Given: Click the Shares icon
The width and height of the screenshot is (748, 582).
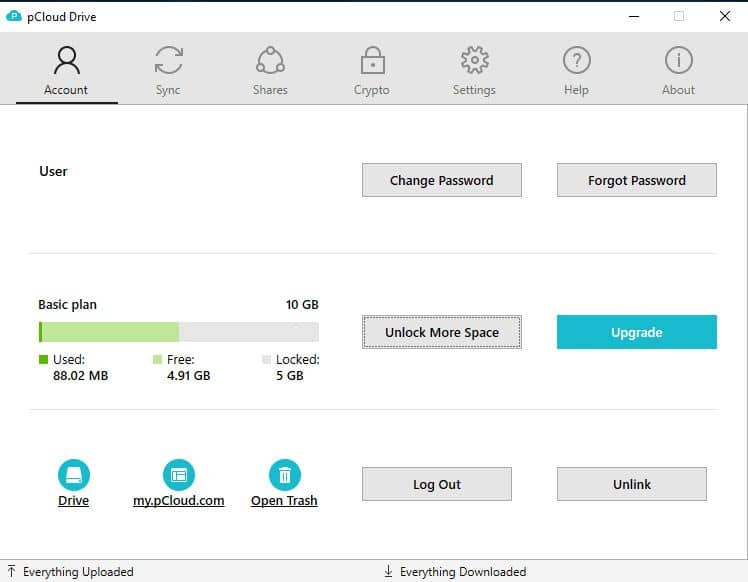Looking at the screenshot, I should pyautogui.click(x=270, y=60).
